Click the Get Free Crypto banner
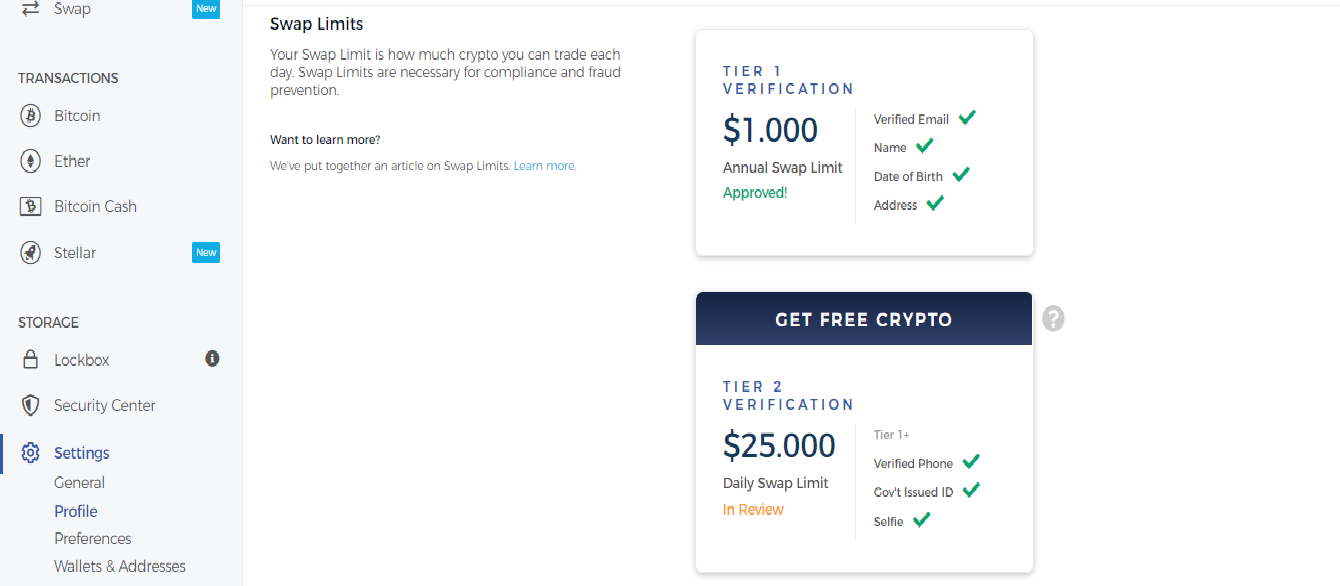The image size is (1340, 586). click(863, 320)
